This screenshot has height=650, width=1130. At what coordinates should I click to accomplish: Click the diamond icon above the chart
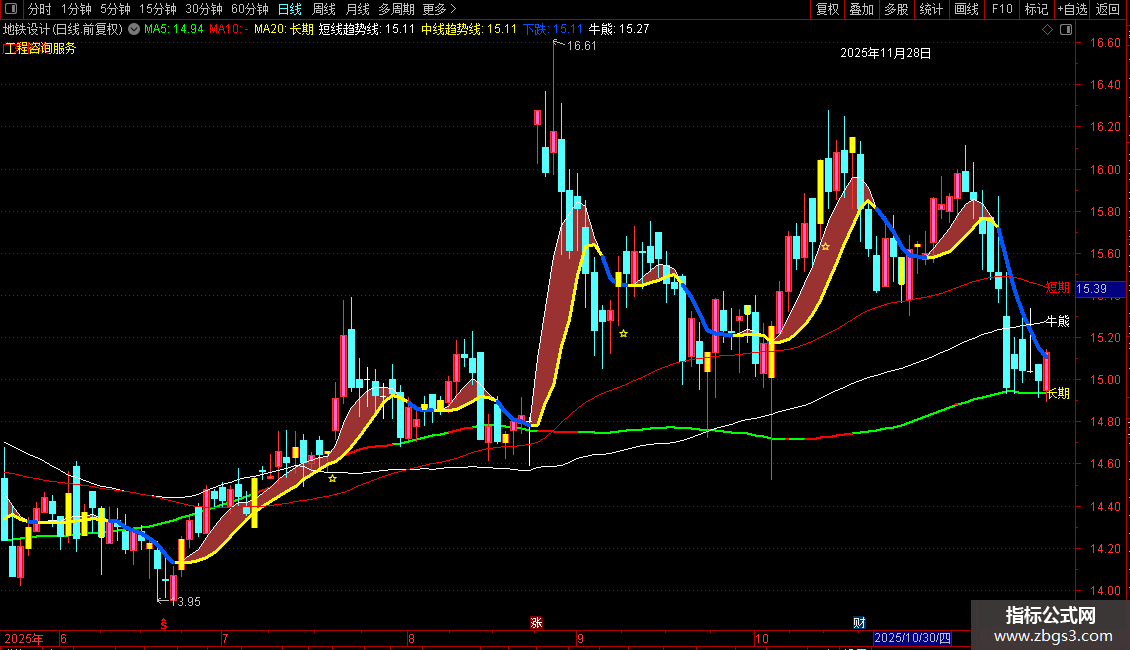[x=1048, y=30]
